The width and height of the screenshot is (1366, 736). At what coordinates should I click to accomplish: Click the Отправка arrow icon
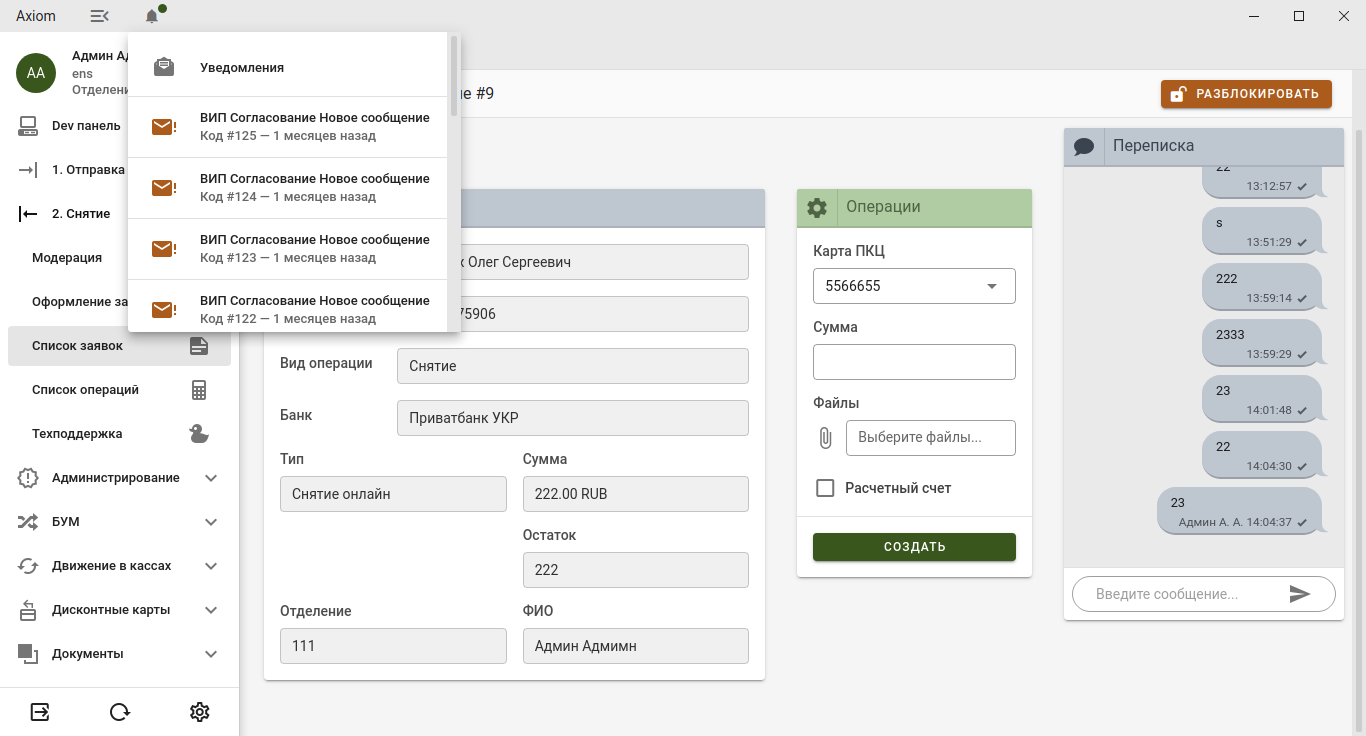[28, 170]
